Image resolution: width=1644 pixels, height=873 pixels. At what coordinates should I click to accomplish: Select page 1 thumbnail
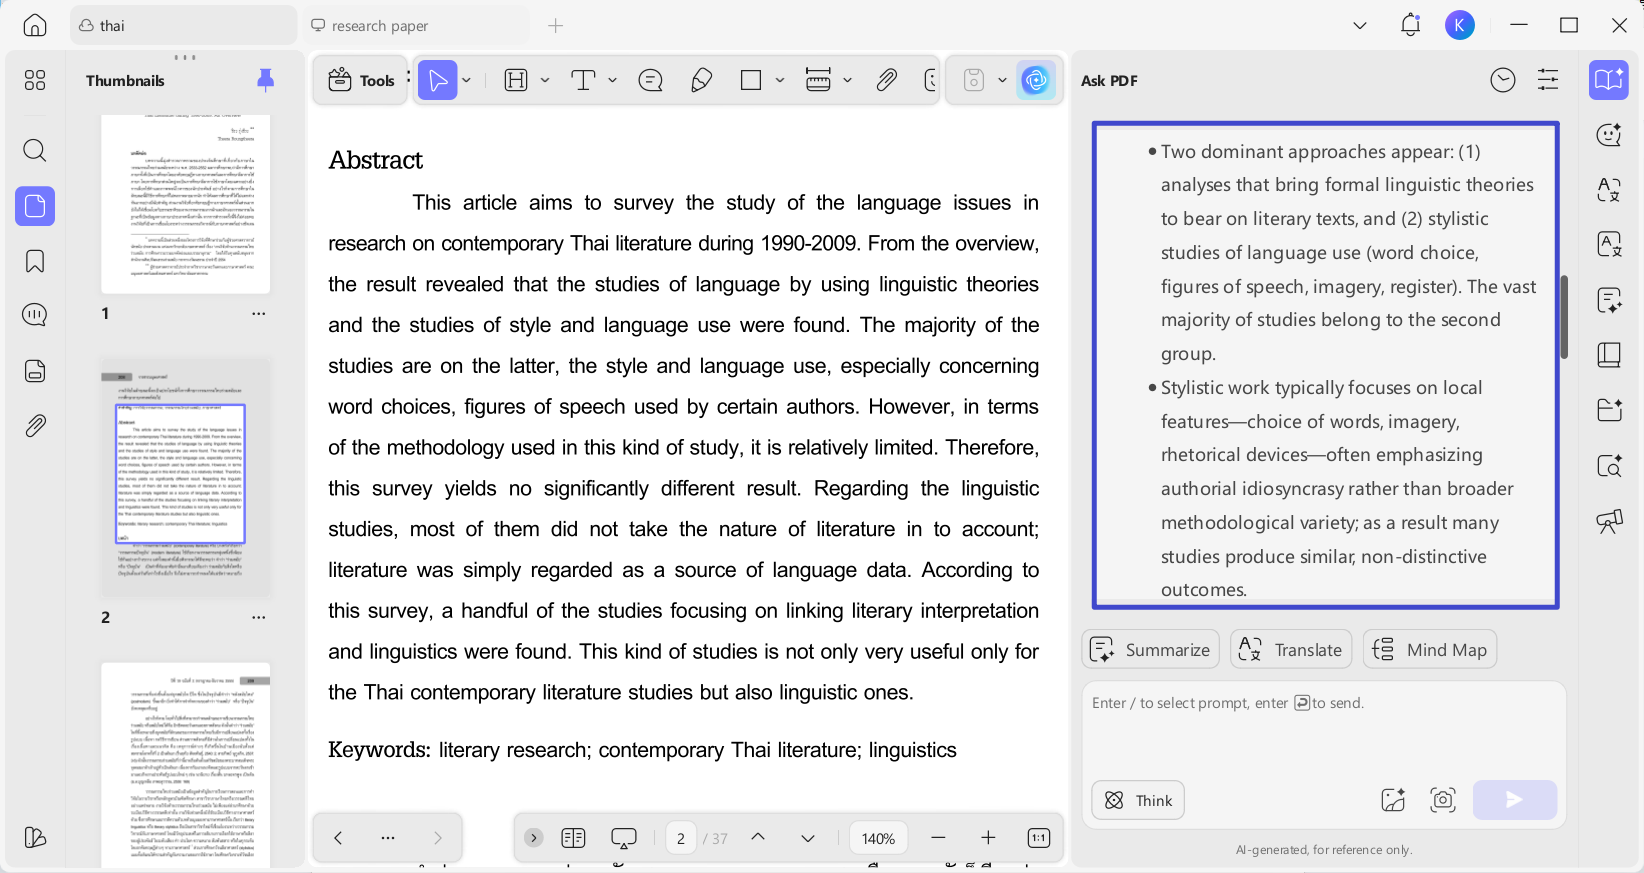coord(186,203)
